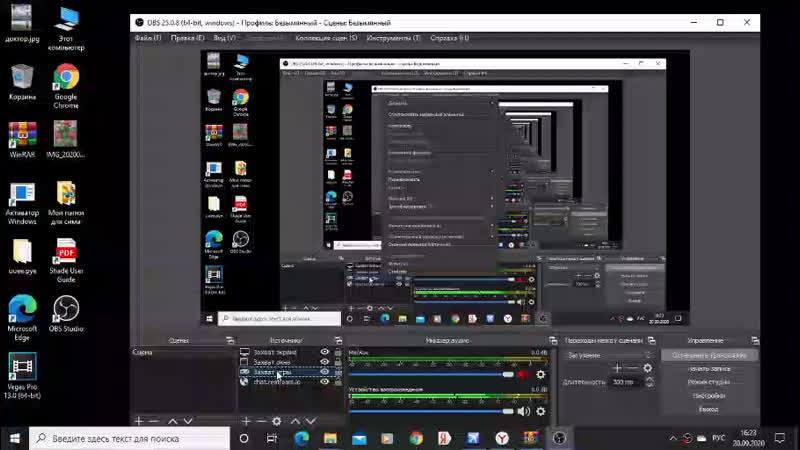Hide the Захват окна source
Image resolution: width=800 pixels, height=450 pixels.
click(x=324, y=362)
